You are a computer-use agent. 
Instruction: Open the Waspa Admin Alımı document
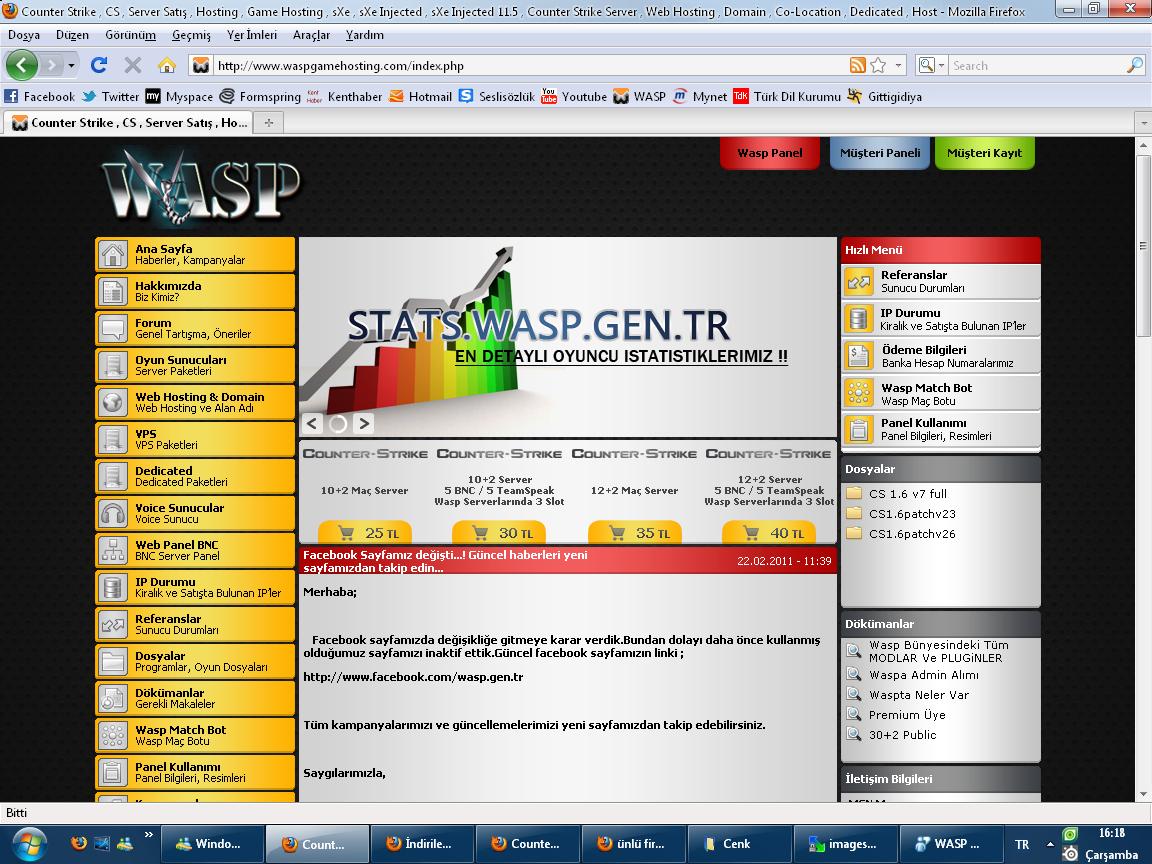click(x=913, y=674)
